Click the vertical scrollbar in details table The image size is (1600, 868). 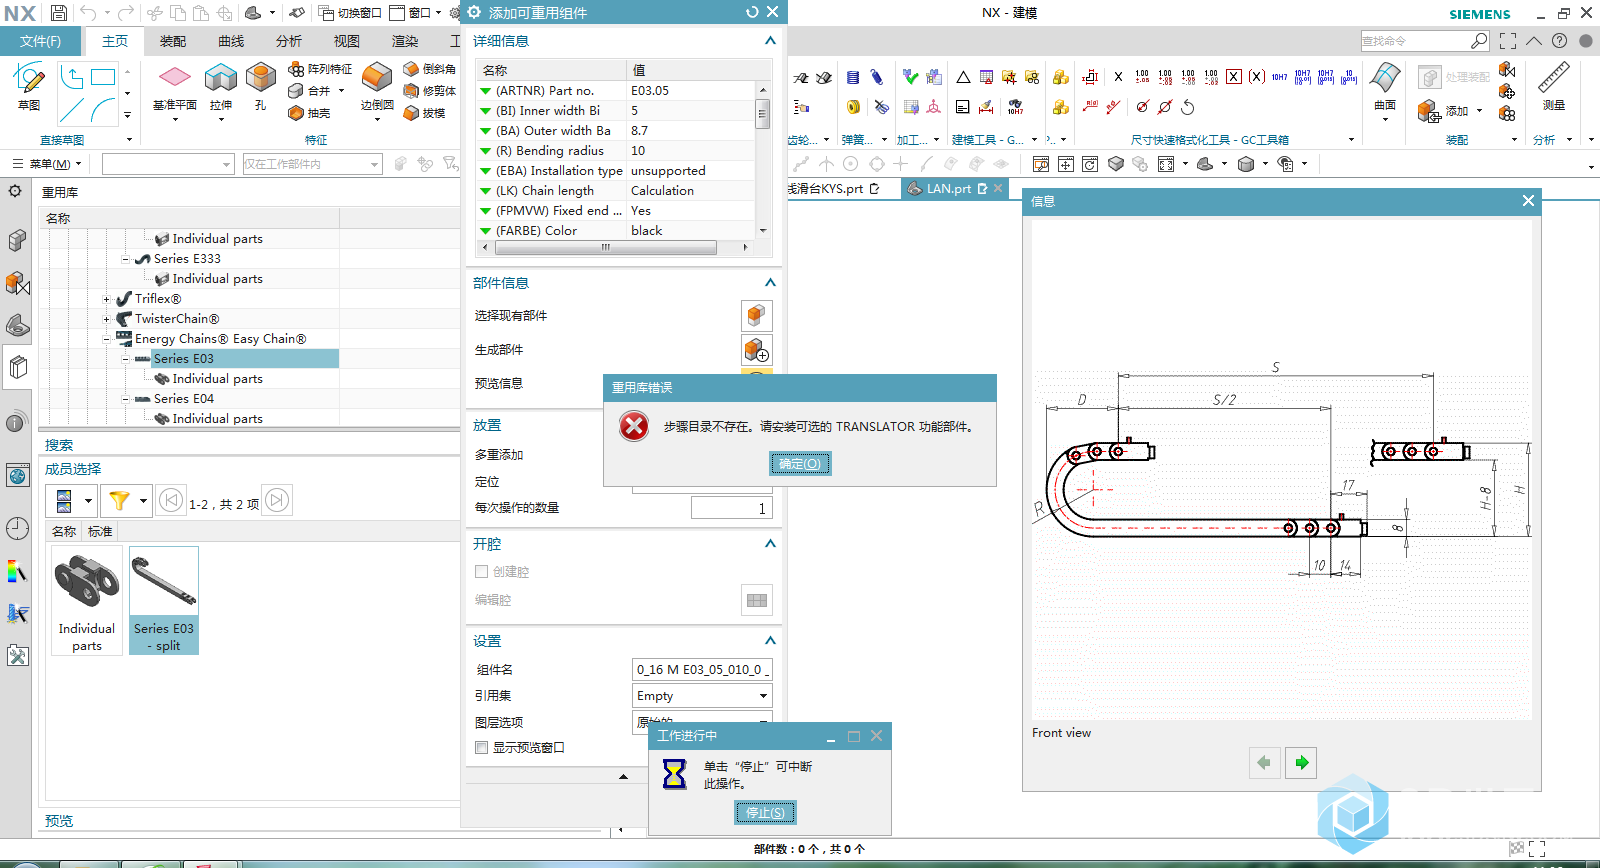[x=762, y=112]
